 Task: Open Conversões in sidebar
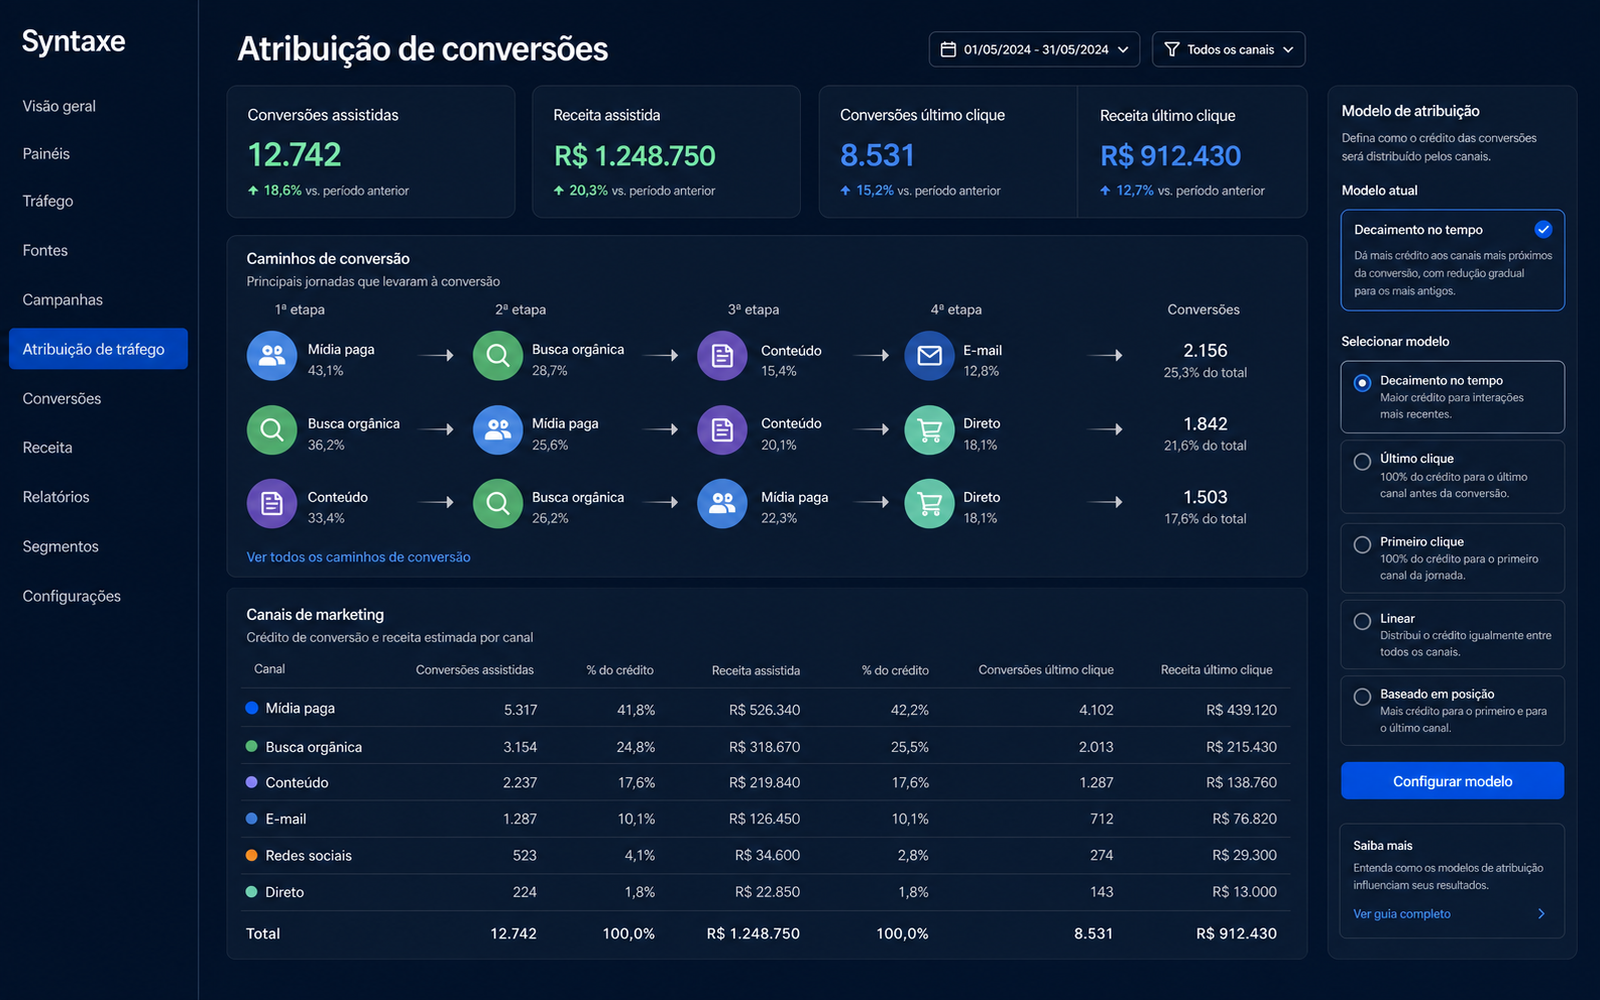(62, 399)
